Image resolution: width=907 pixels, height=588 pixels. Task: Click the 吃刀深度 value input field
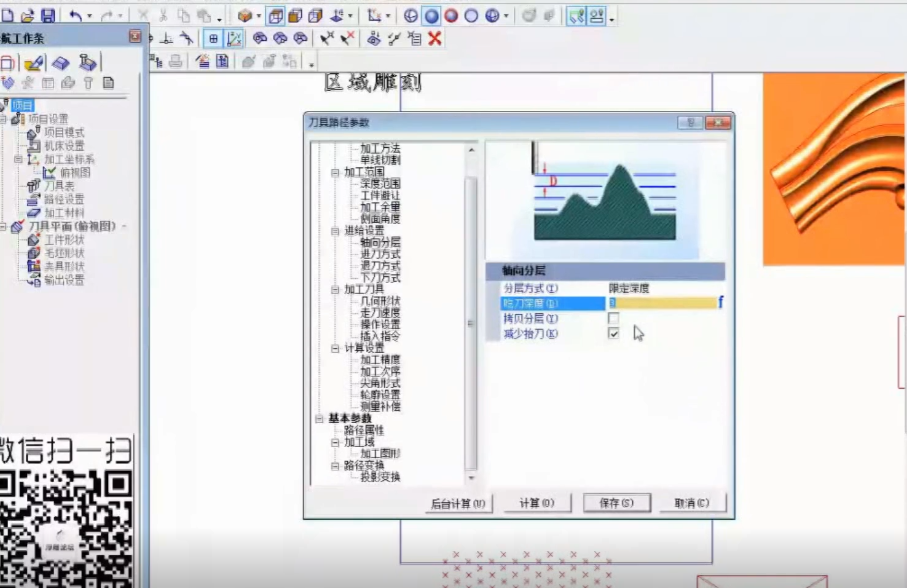[x=660, y=303]
